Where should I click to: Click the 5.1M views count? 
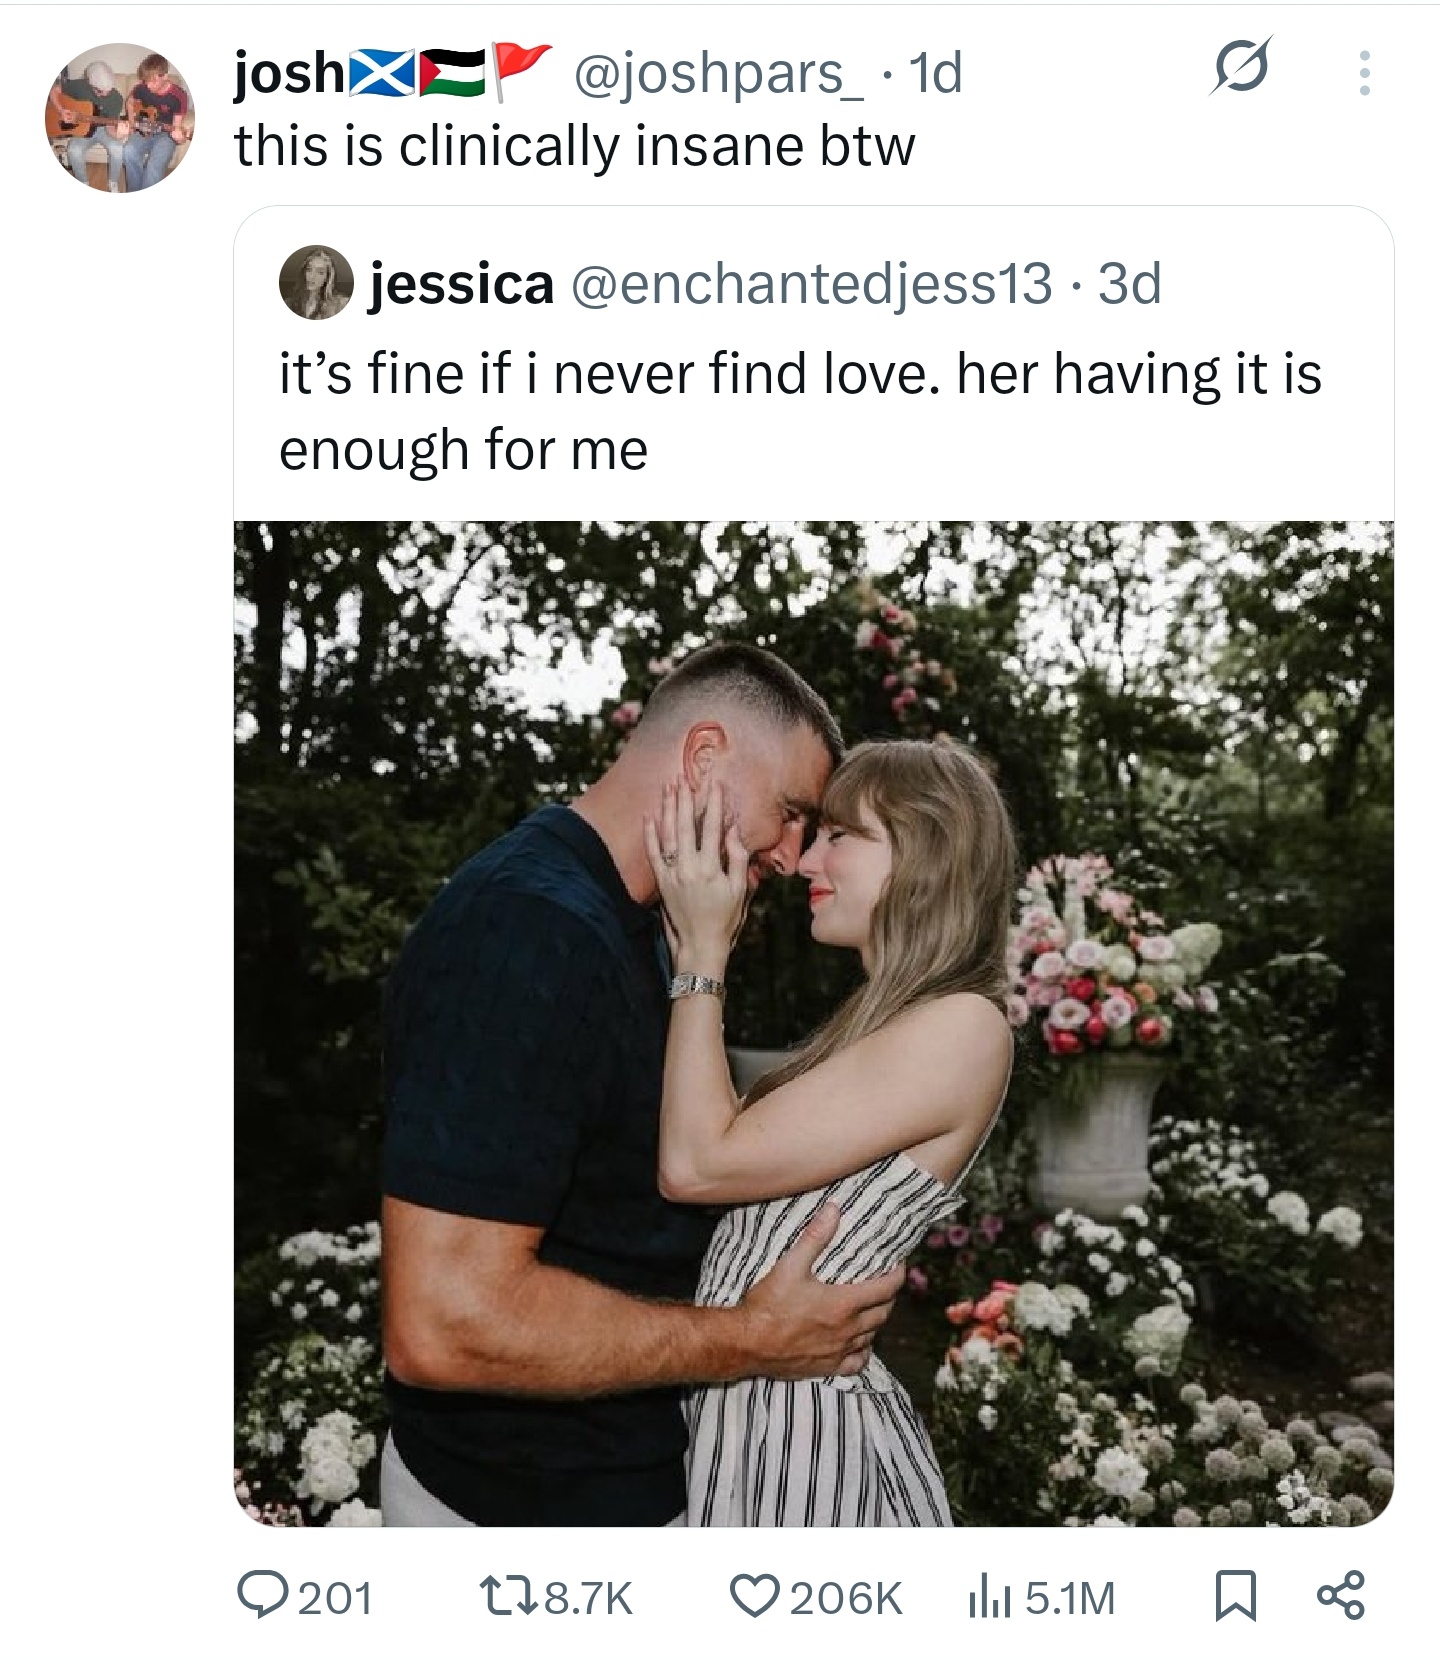(1069, 1597)
